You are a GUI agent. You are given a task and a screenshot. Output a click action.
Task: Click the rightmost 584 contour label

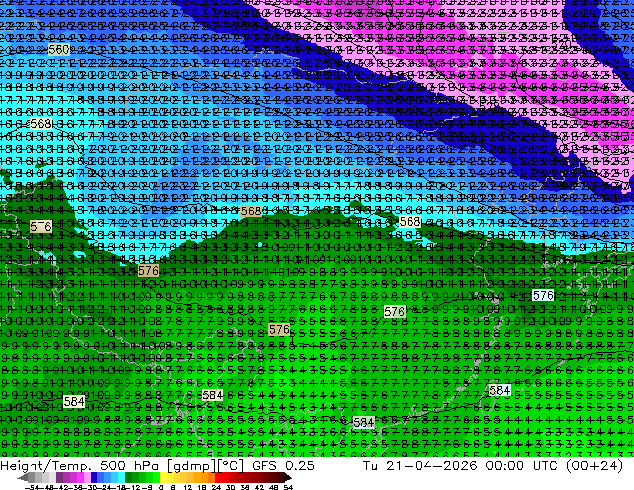point(499,390)
